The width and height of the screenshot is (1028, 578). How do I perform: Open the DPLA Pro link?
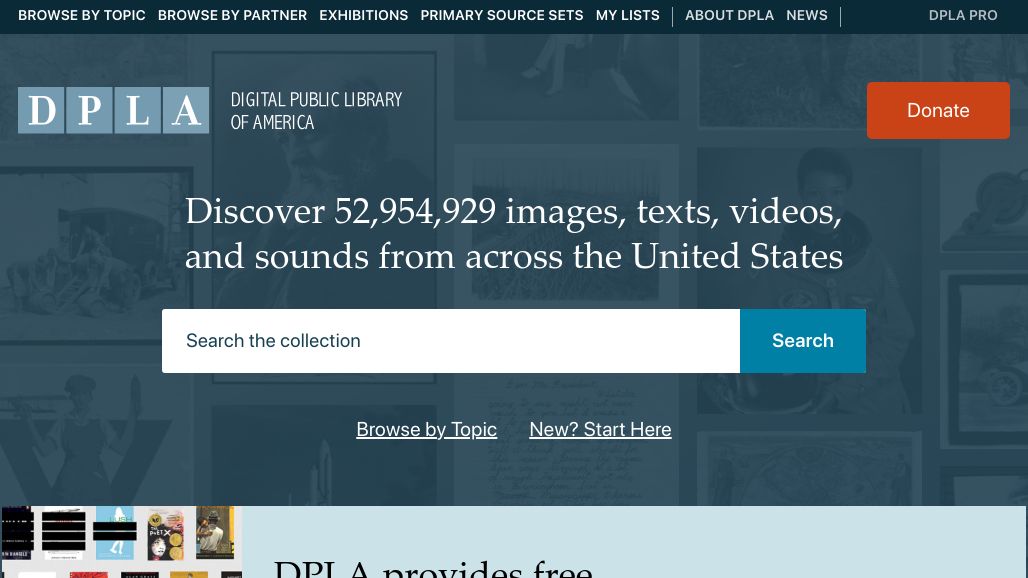(x=962, y=15)
